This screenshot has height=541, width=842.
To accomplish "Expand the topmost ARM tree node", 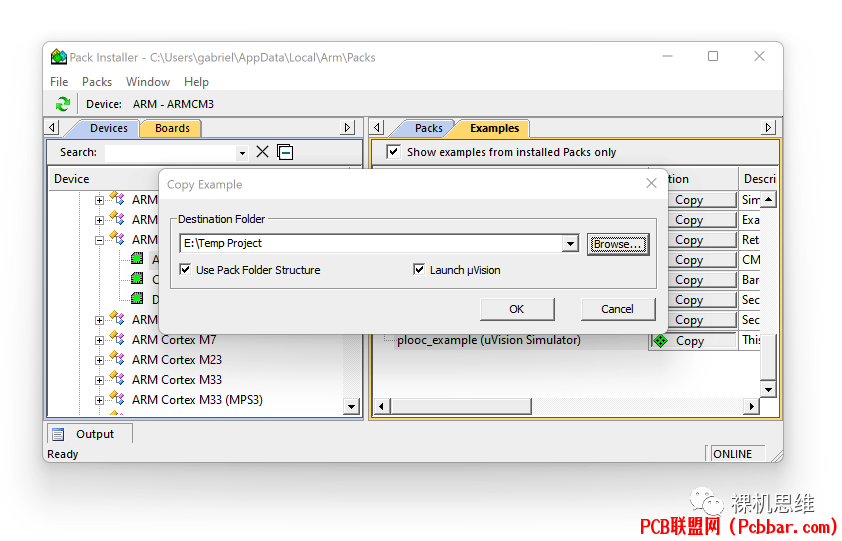I will [99, 200].
